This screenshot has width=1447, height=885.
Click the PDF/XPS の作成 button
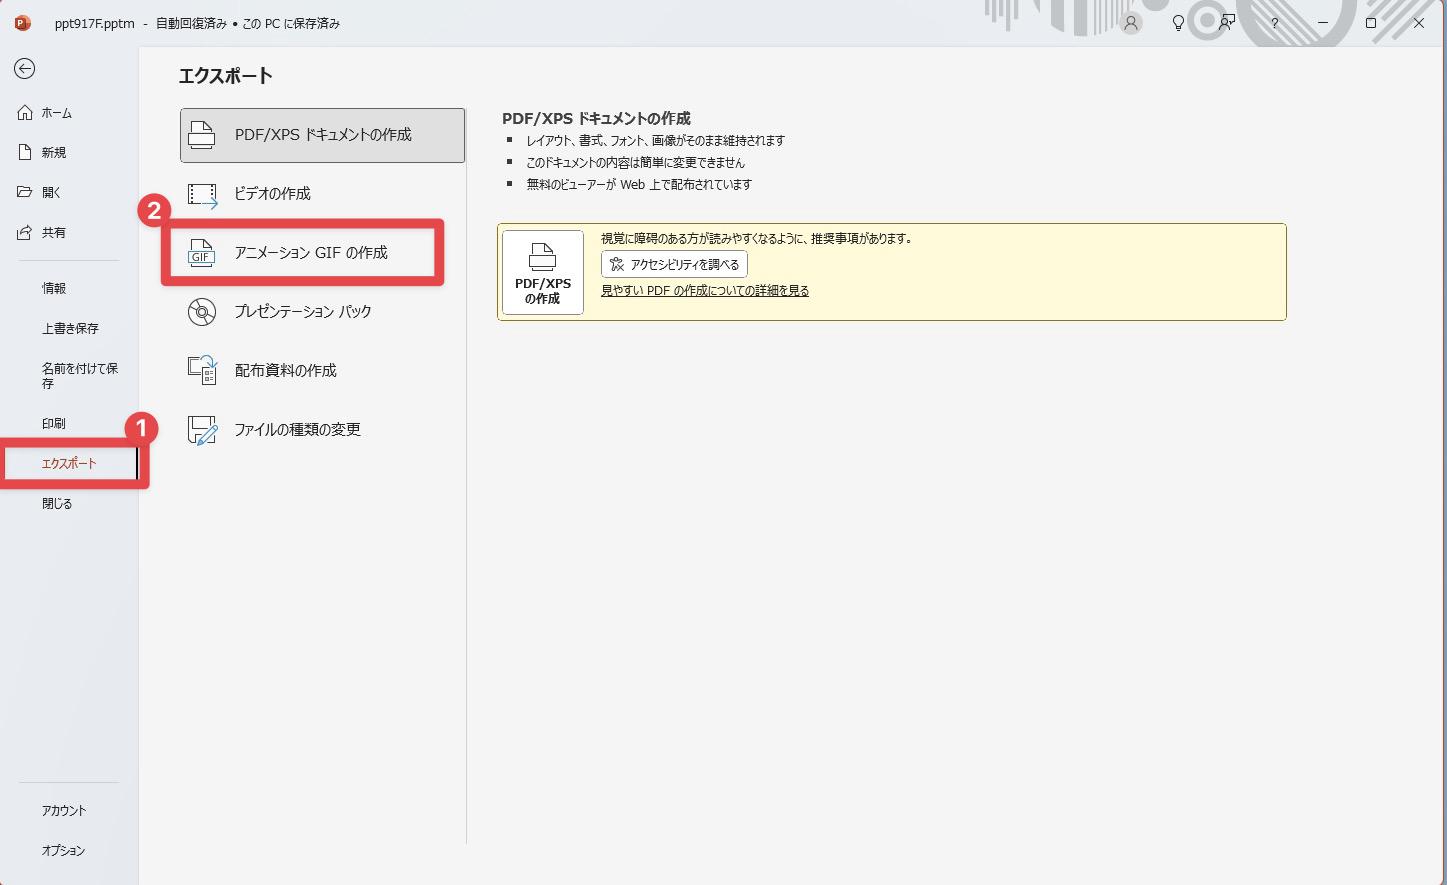pyautogui.click(x=543, y=273)
